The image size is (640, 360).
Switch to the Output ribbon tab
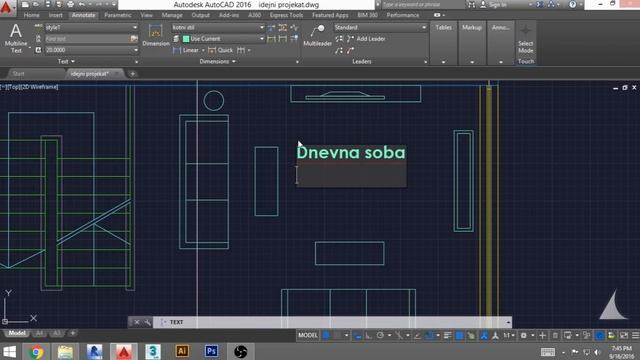[201, 15]
